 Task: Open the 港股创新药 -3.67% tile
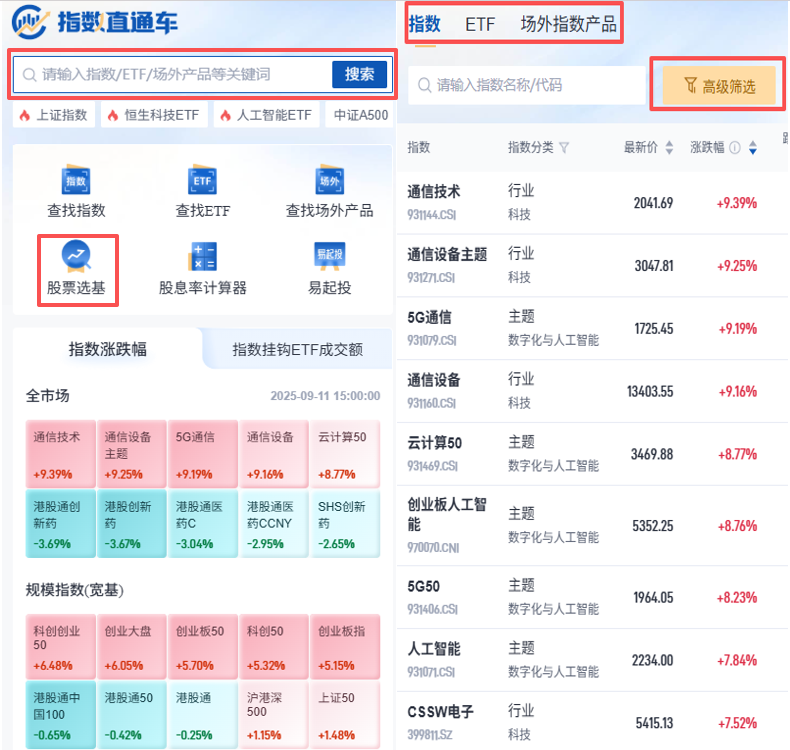tap(131, 524)
